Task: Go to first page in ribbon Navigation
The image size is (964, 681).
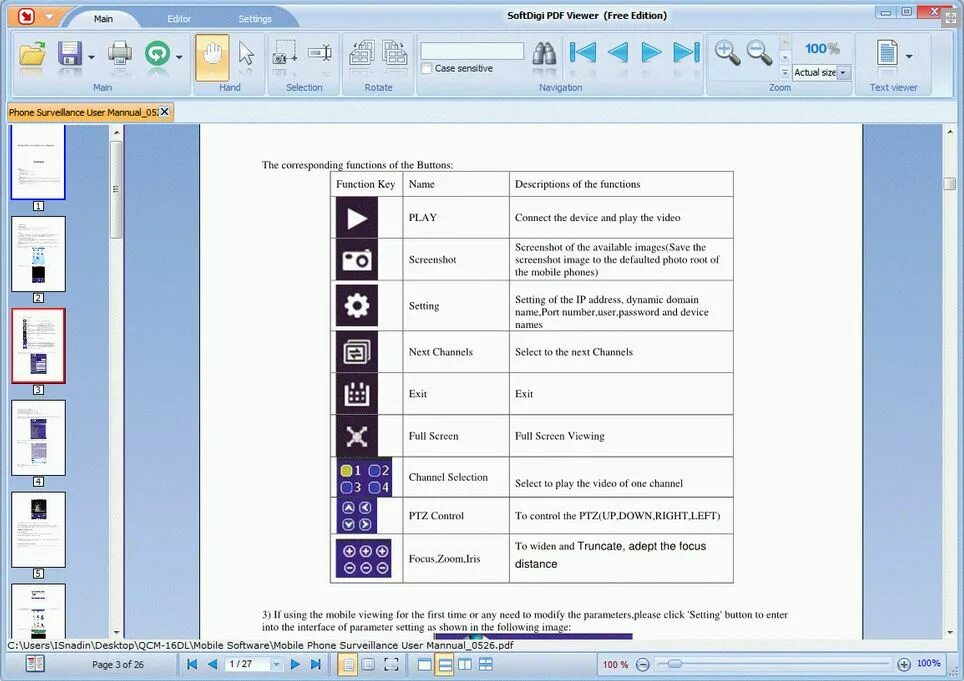Action: point(583,53)
